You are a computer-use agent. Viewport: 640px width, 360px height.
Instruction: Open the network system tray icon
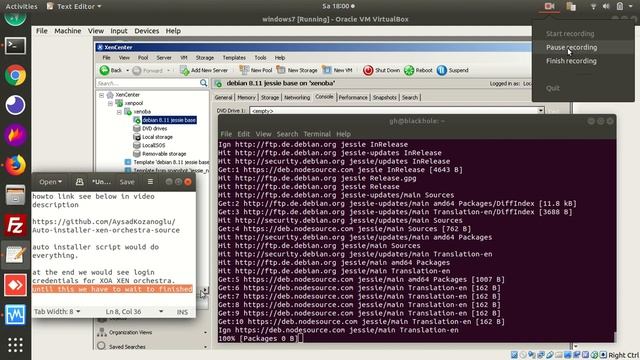coord(593,6)
